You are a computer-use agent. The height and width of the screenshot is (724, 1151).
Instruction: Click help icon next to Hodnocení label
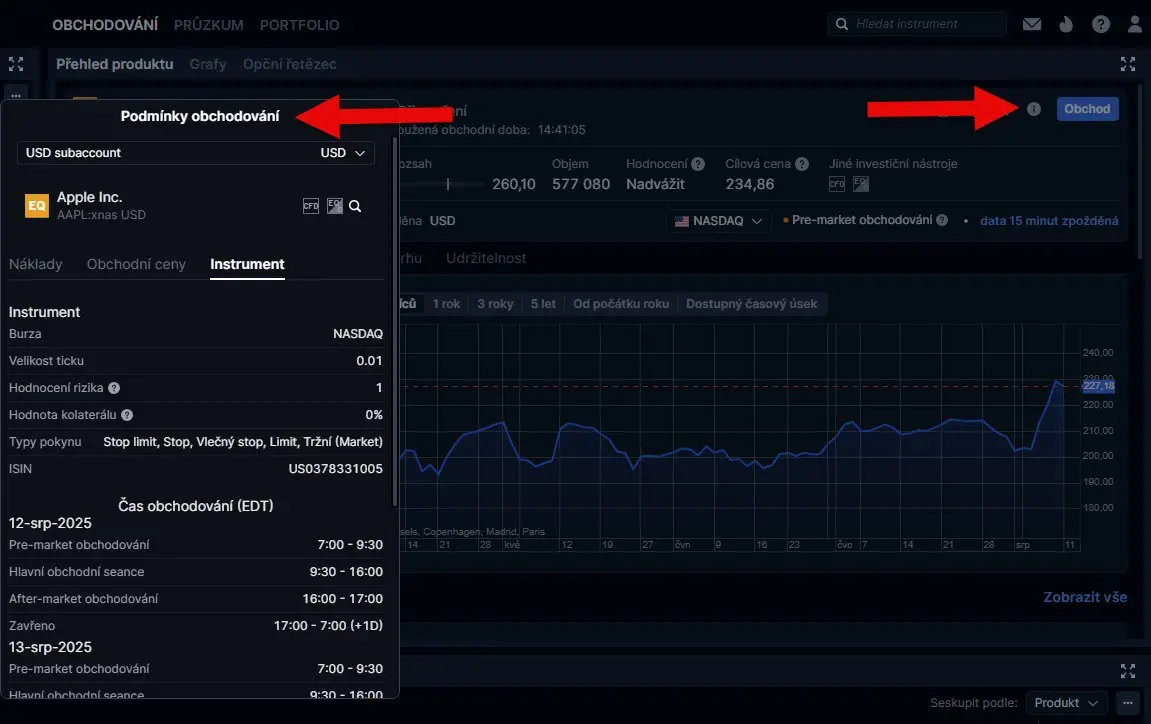tap(698, 164)
